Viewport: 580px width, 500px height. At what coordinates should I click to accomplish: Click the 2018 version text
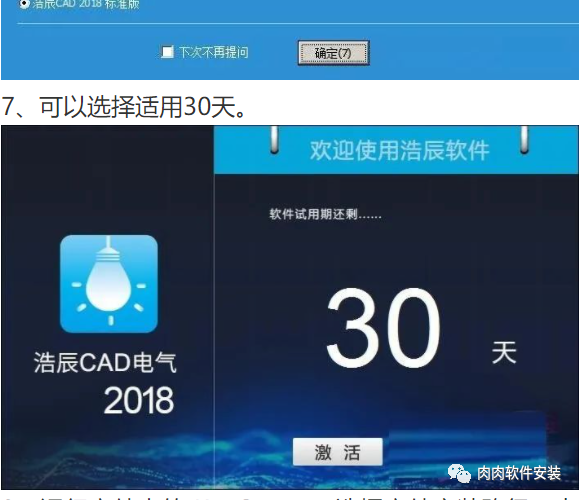click(x=139, y=400)
